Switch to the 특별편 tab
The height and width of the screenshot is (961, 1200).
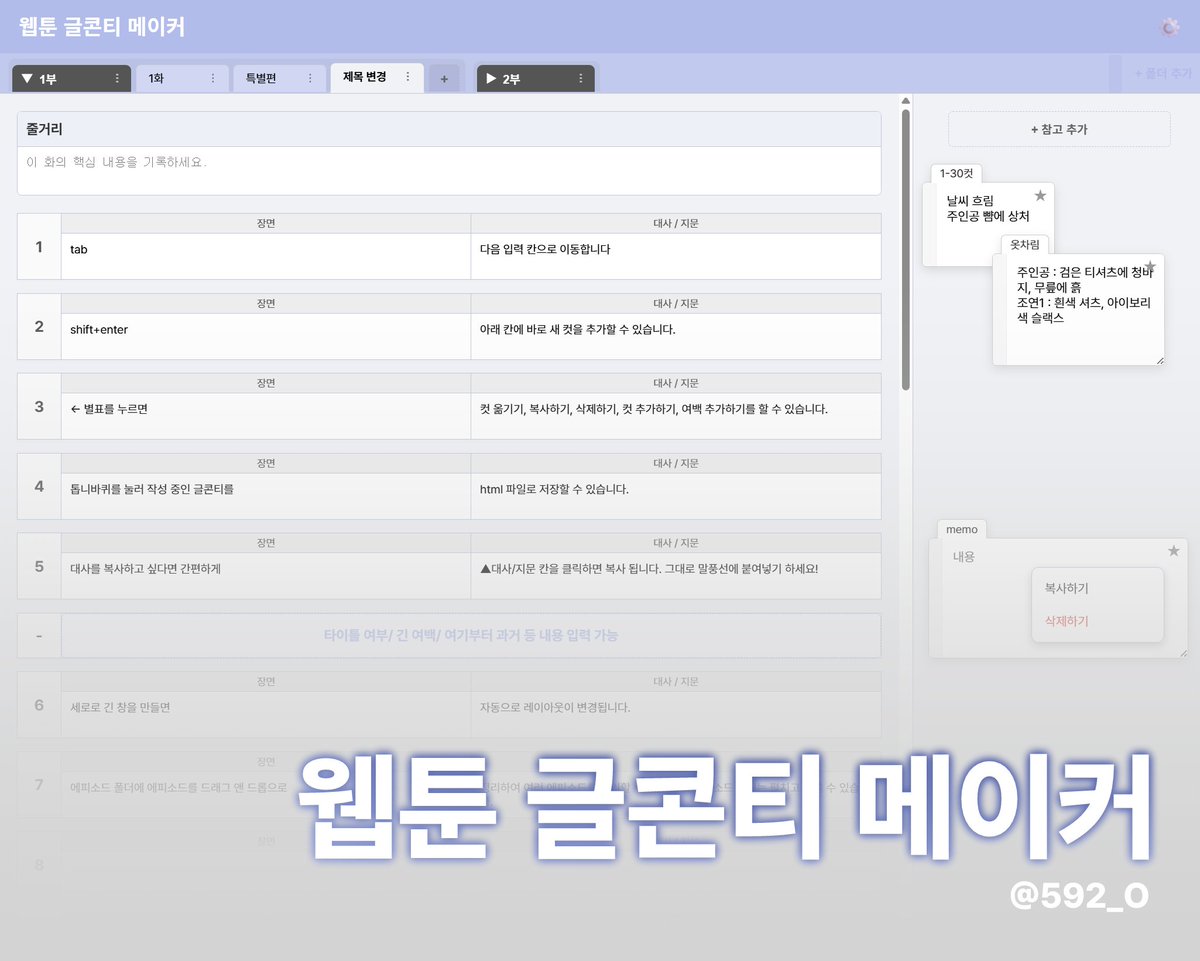[279, 78]
